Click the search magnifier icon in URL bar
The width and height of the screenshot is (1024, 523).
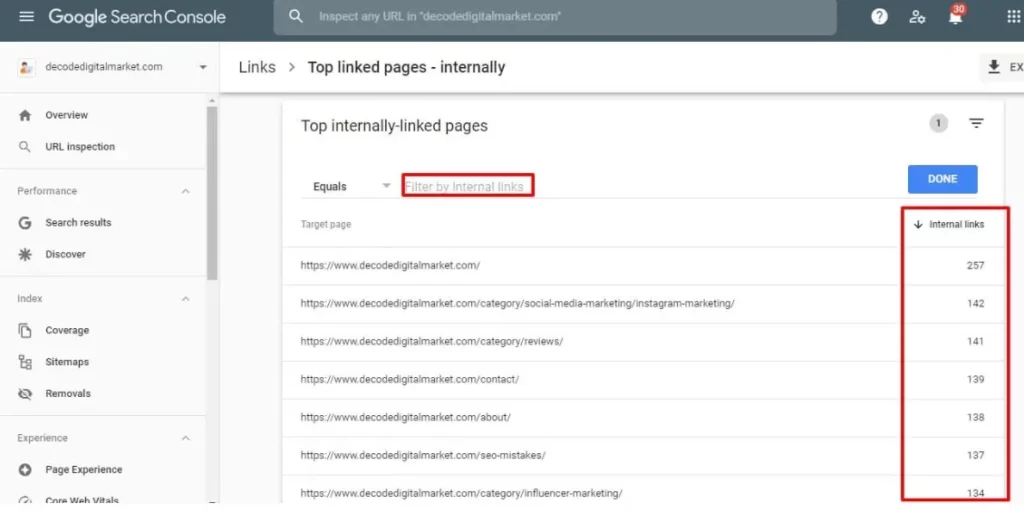[296, 16]
